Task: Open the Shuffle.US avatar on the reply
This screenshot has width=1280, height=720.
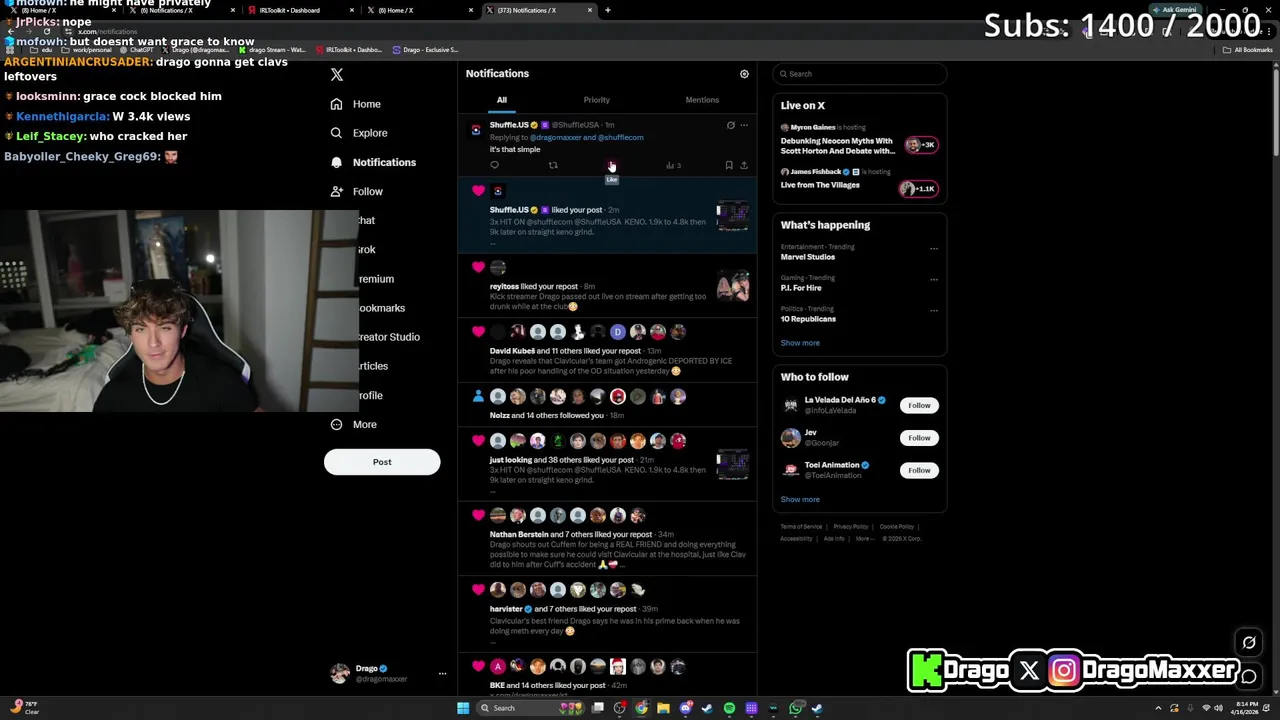Action: pos(476,130)
